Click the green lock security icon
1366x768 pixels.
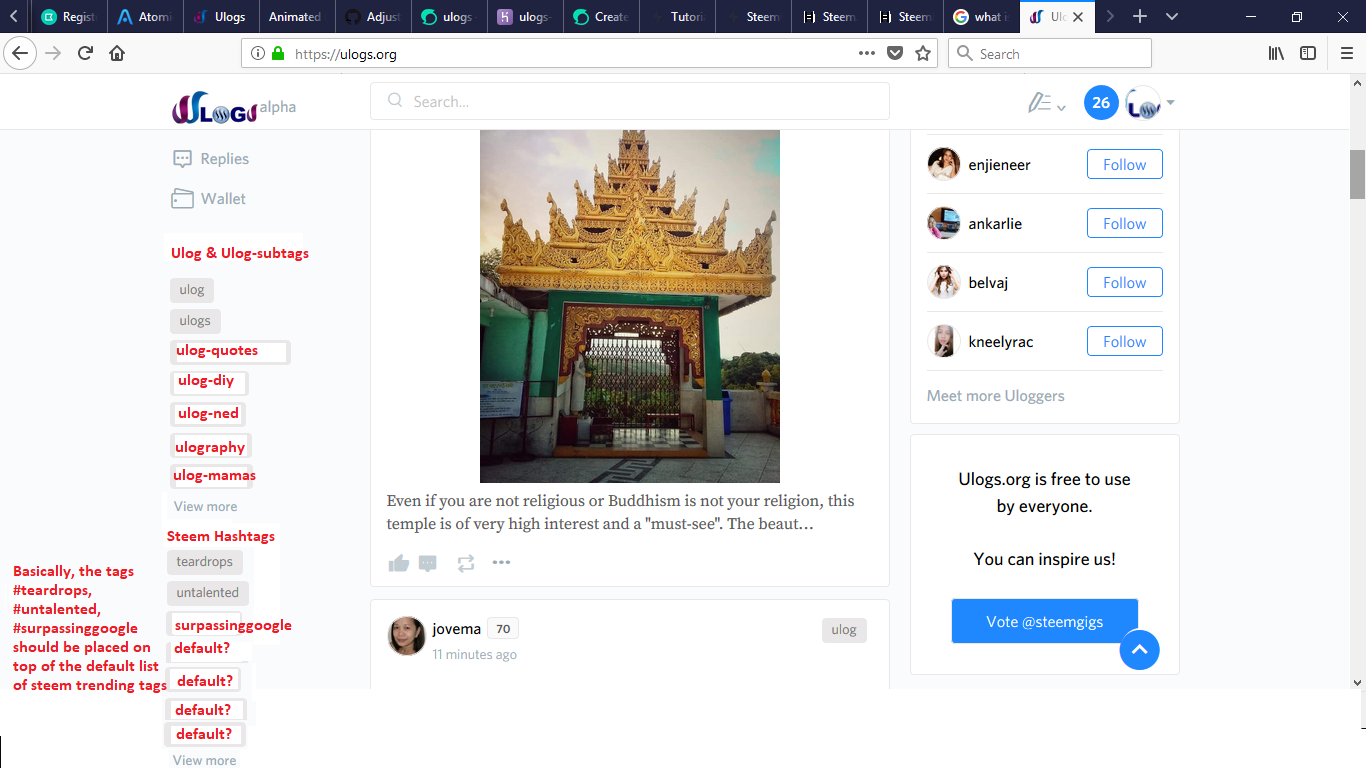tap(278, 54)
